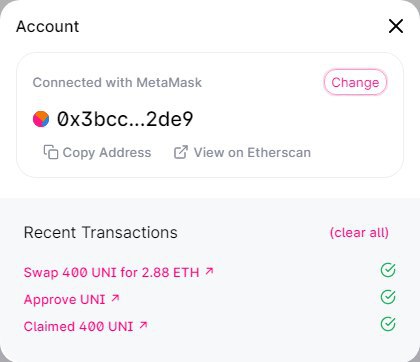Image resolution: width=420 pixels, height=362 pixels.
Task: Open the Claimed 400 UNI transaction
Action: 78,326
